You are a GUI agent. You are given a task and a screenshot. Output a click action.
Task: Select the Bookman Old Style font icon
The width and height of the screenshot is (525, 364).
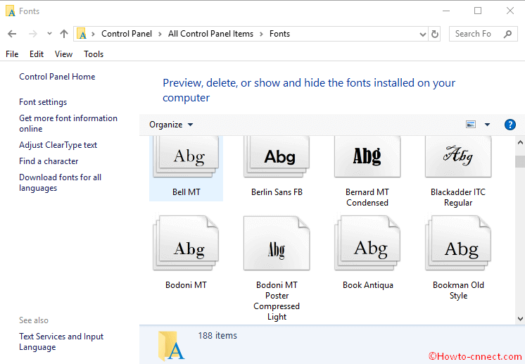(458, 243)
